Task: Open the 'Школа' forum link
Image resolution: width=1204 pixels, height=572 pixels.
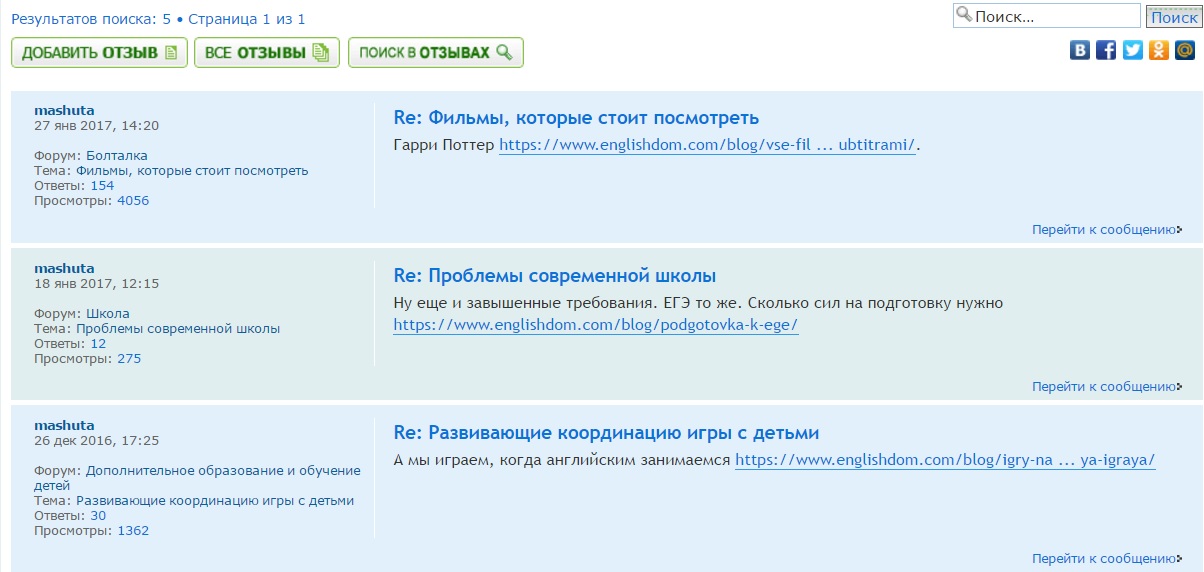Action: [x=108, y=313]
